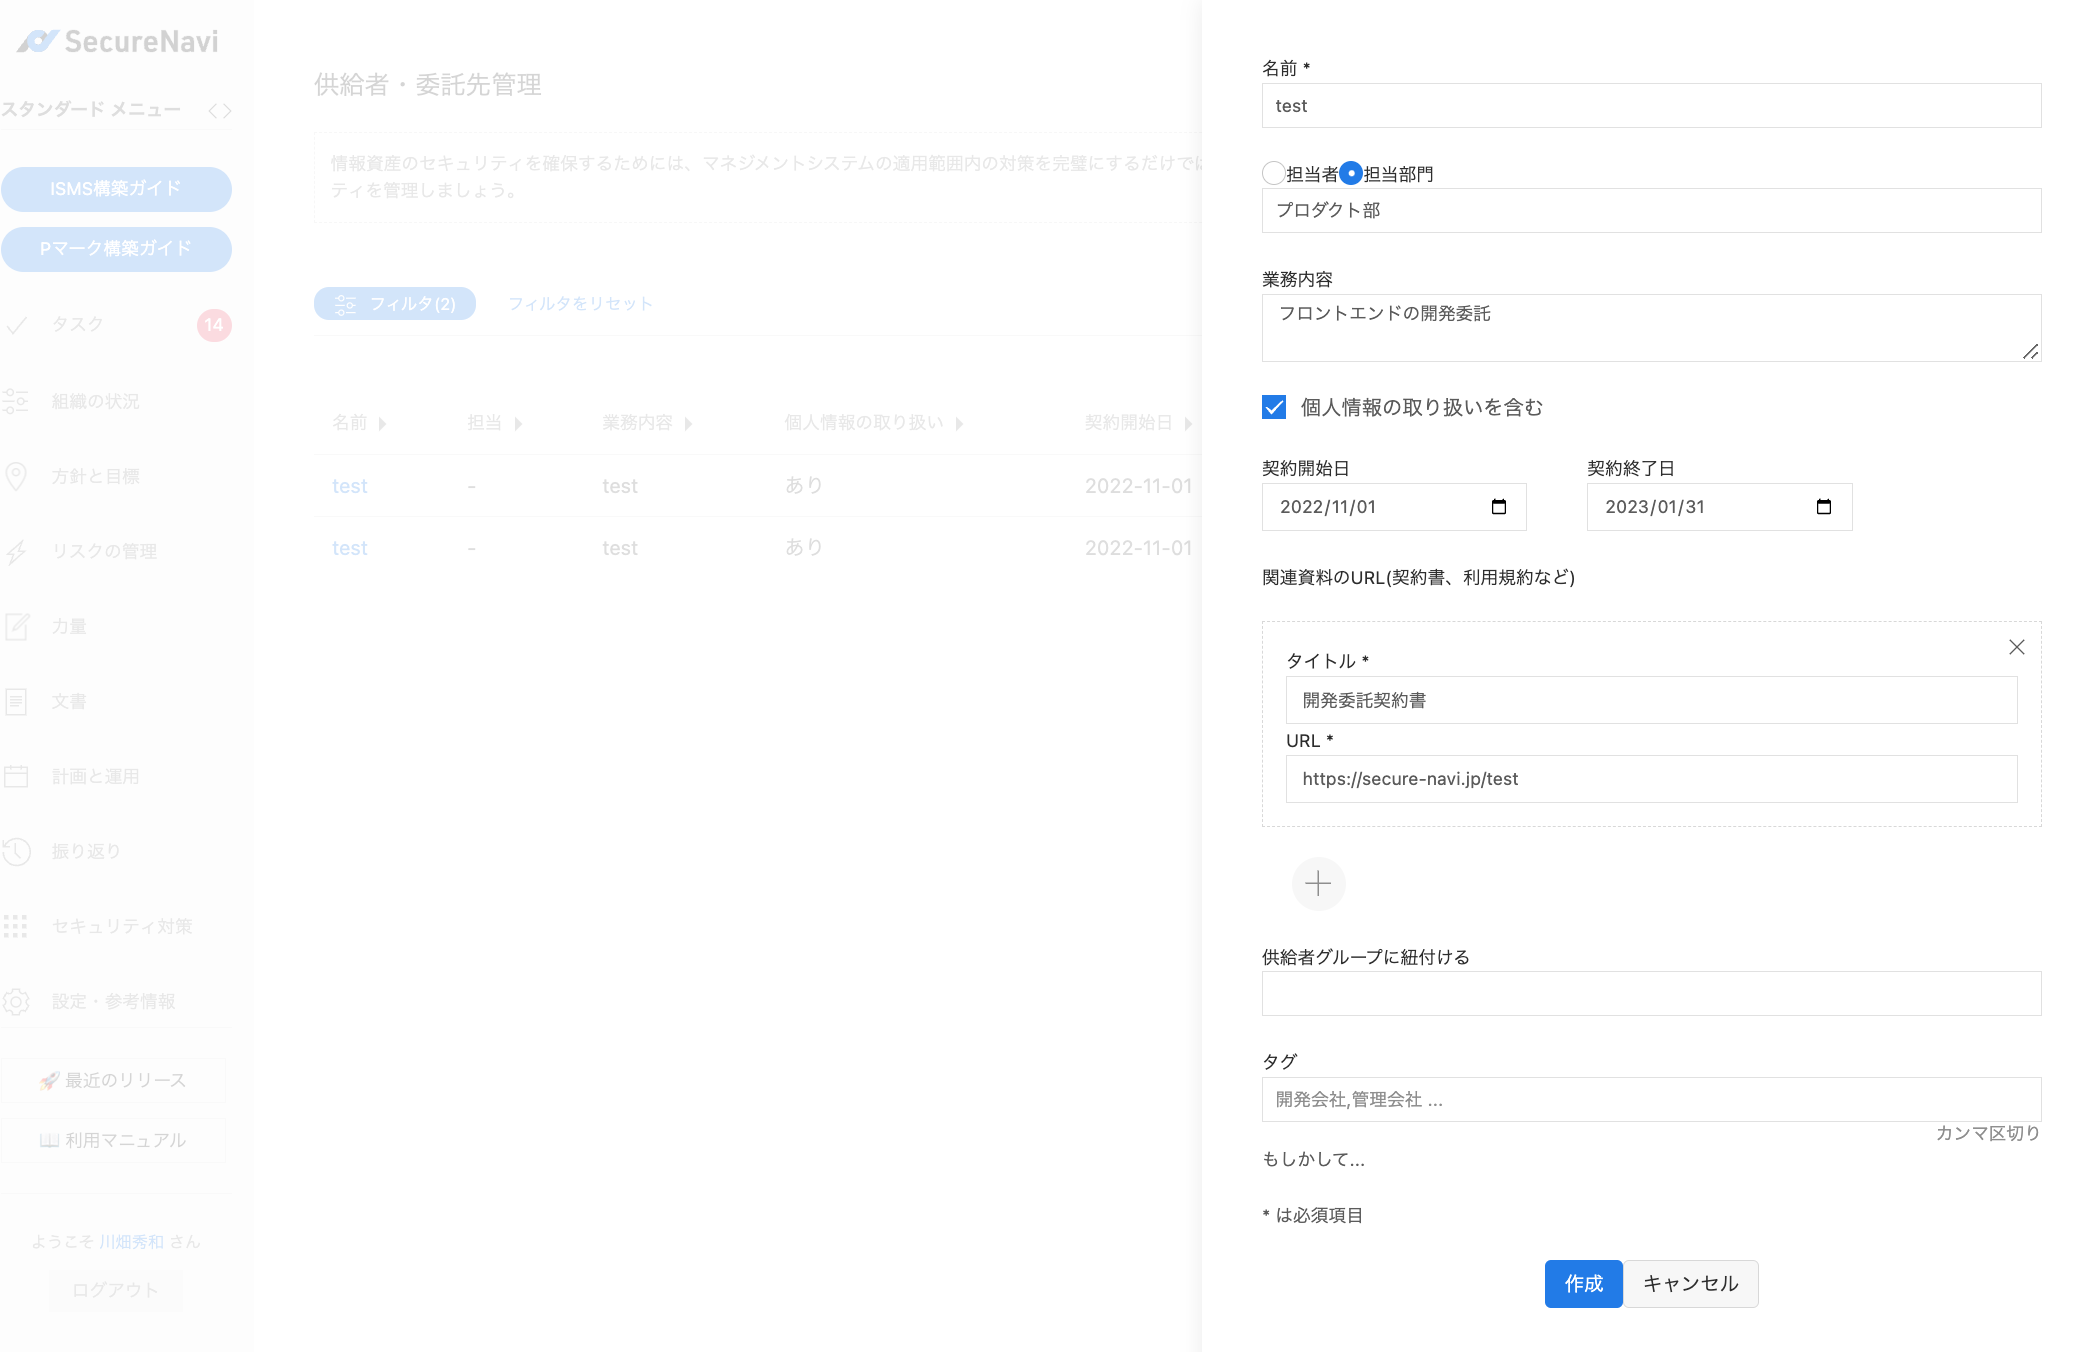Add another related URL with plus button
The image size is (2076, 1352).
(1318, 883)
